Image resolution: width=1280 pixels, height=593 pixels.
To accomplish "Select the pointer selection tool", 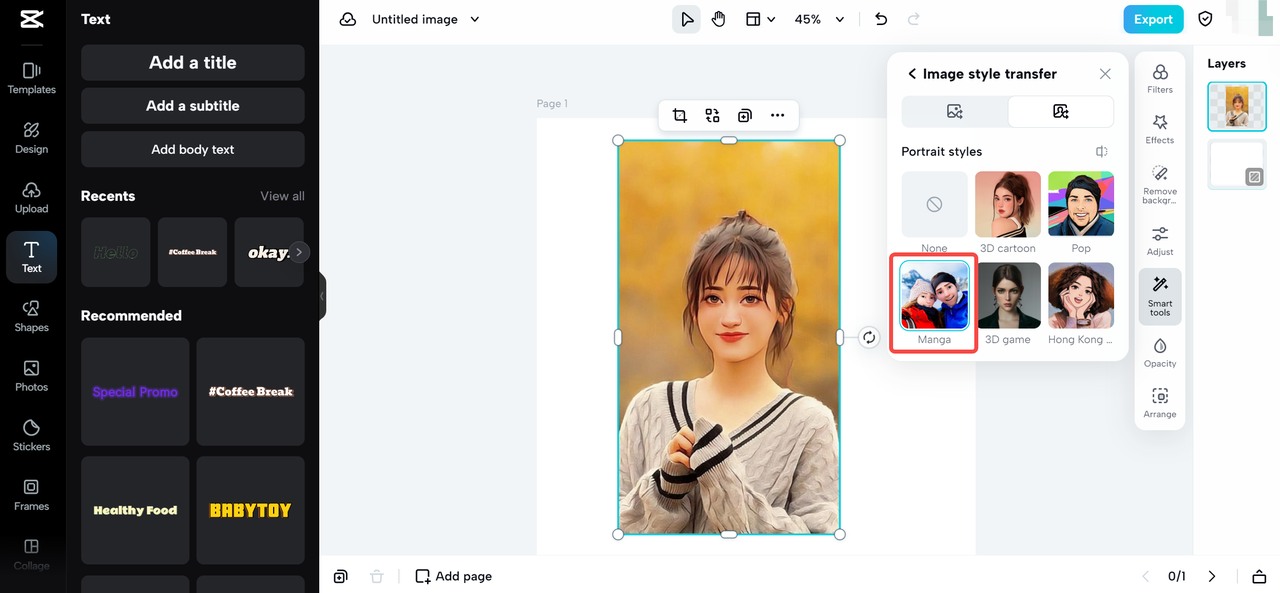I will pyautogui.click(x=686, y=19).
